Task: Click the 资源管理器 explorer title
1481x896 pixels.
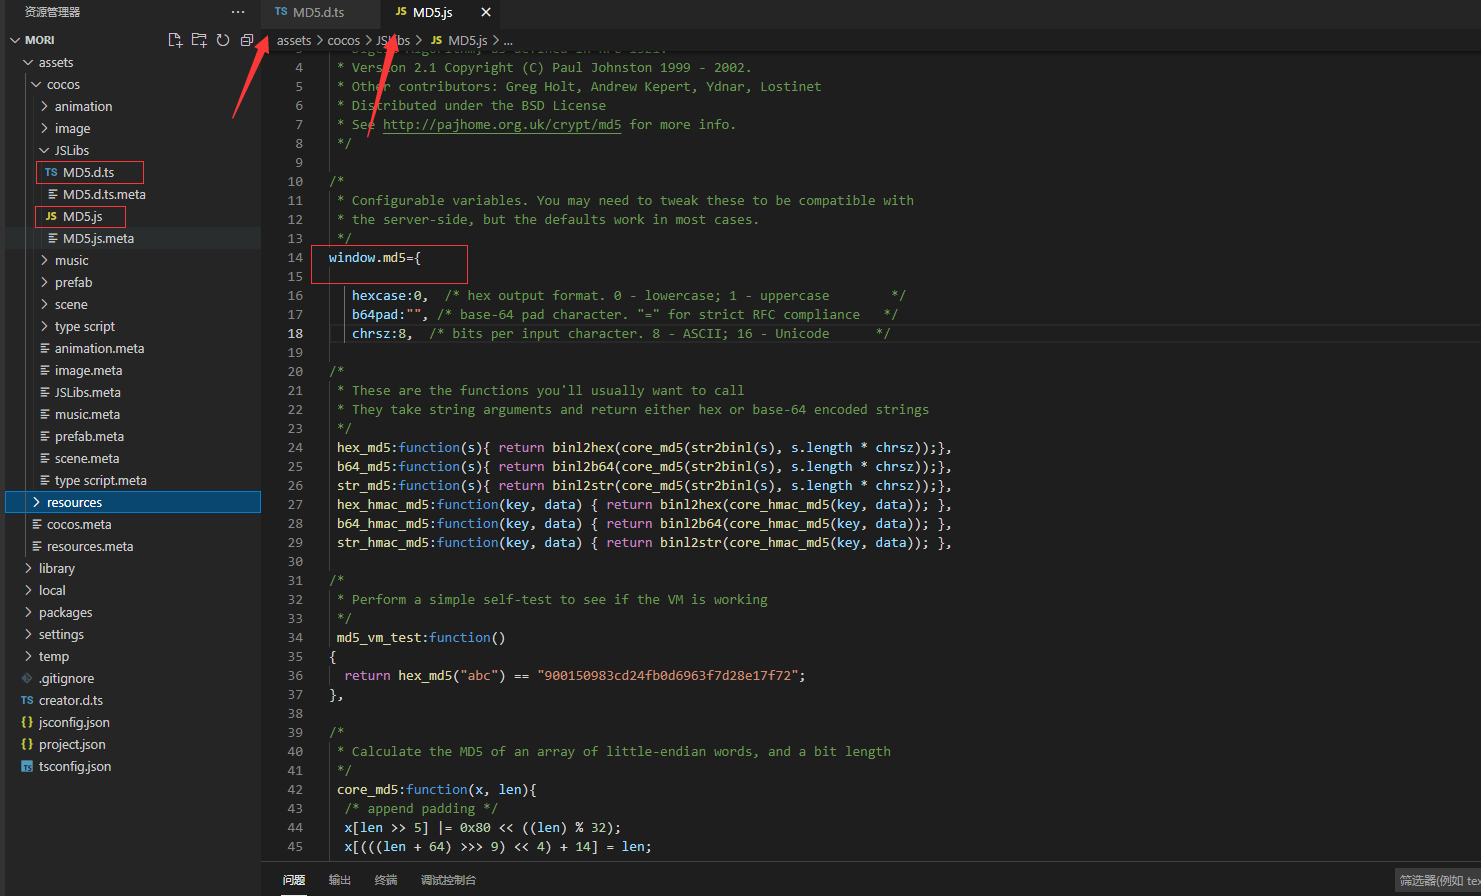Action: [52, 12]
